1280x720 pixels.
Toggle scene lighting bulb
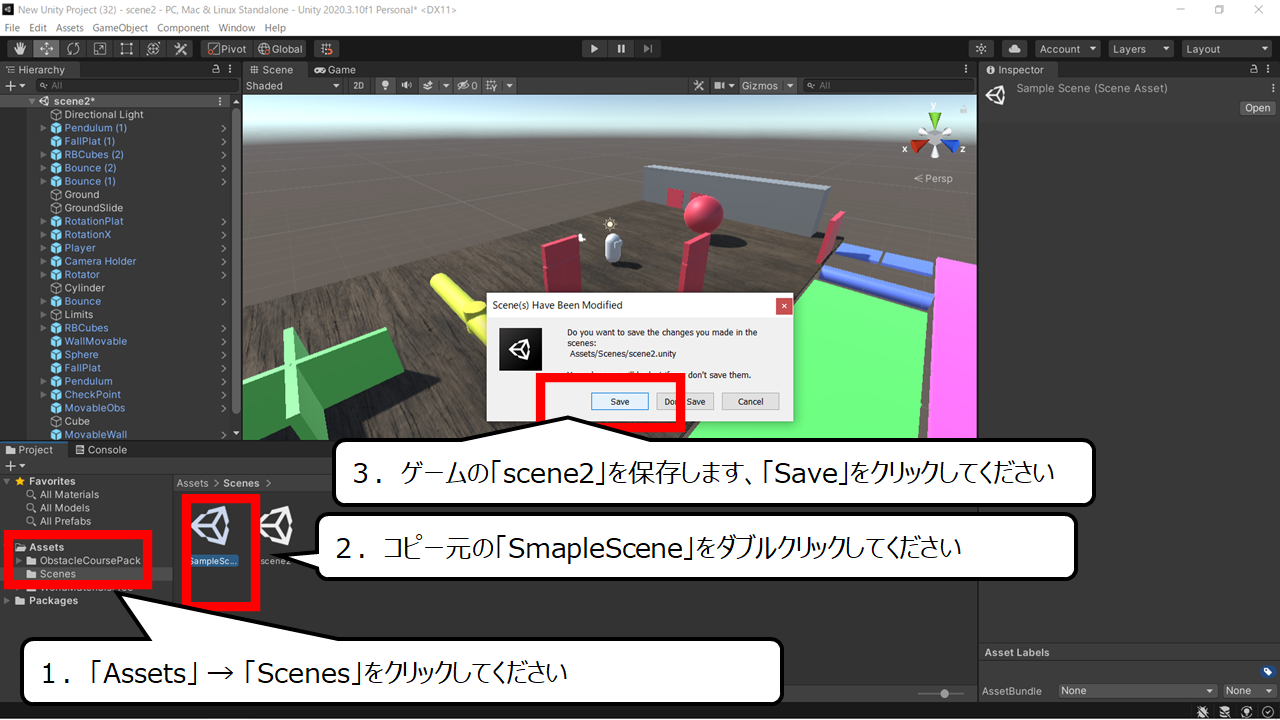pyautogui.click(x=385, y=86)
